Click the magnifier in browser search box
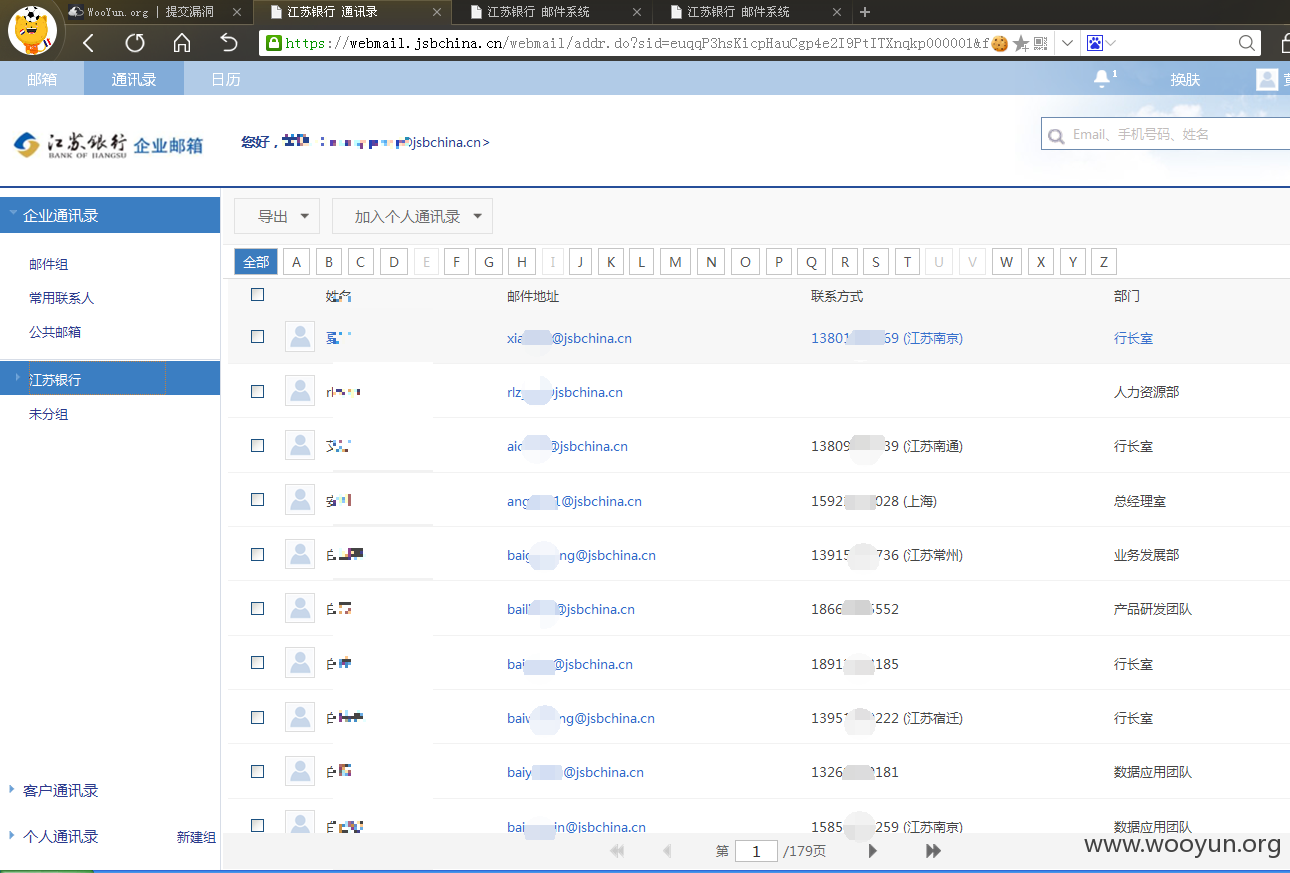The height and width of the screenshot is (873, 1290). click(1246, 43)
